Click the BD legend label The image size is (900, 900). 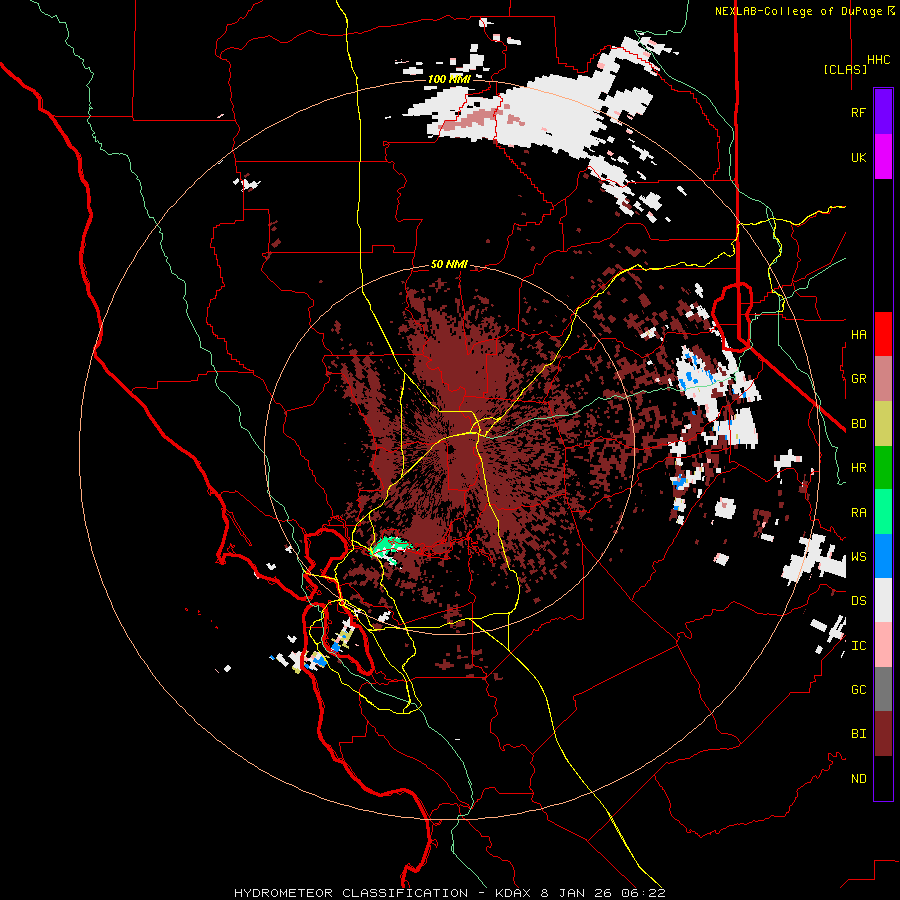[858, 424]
